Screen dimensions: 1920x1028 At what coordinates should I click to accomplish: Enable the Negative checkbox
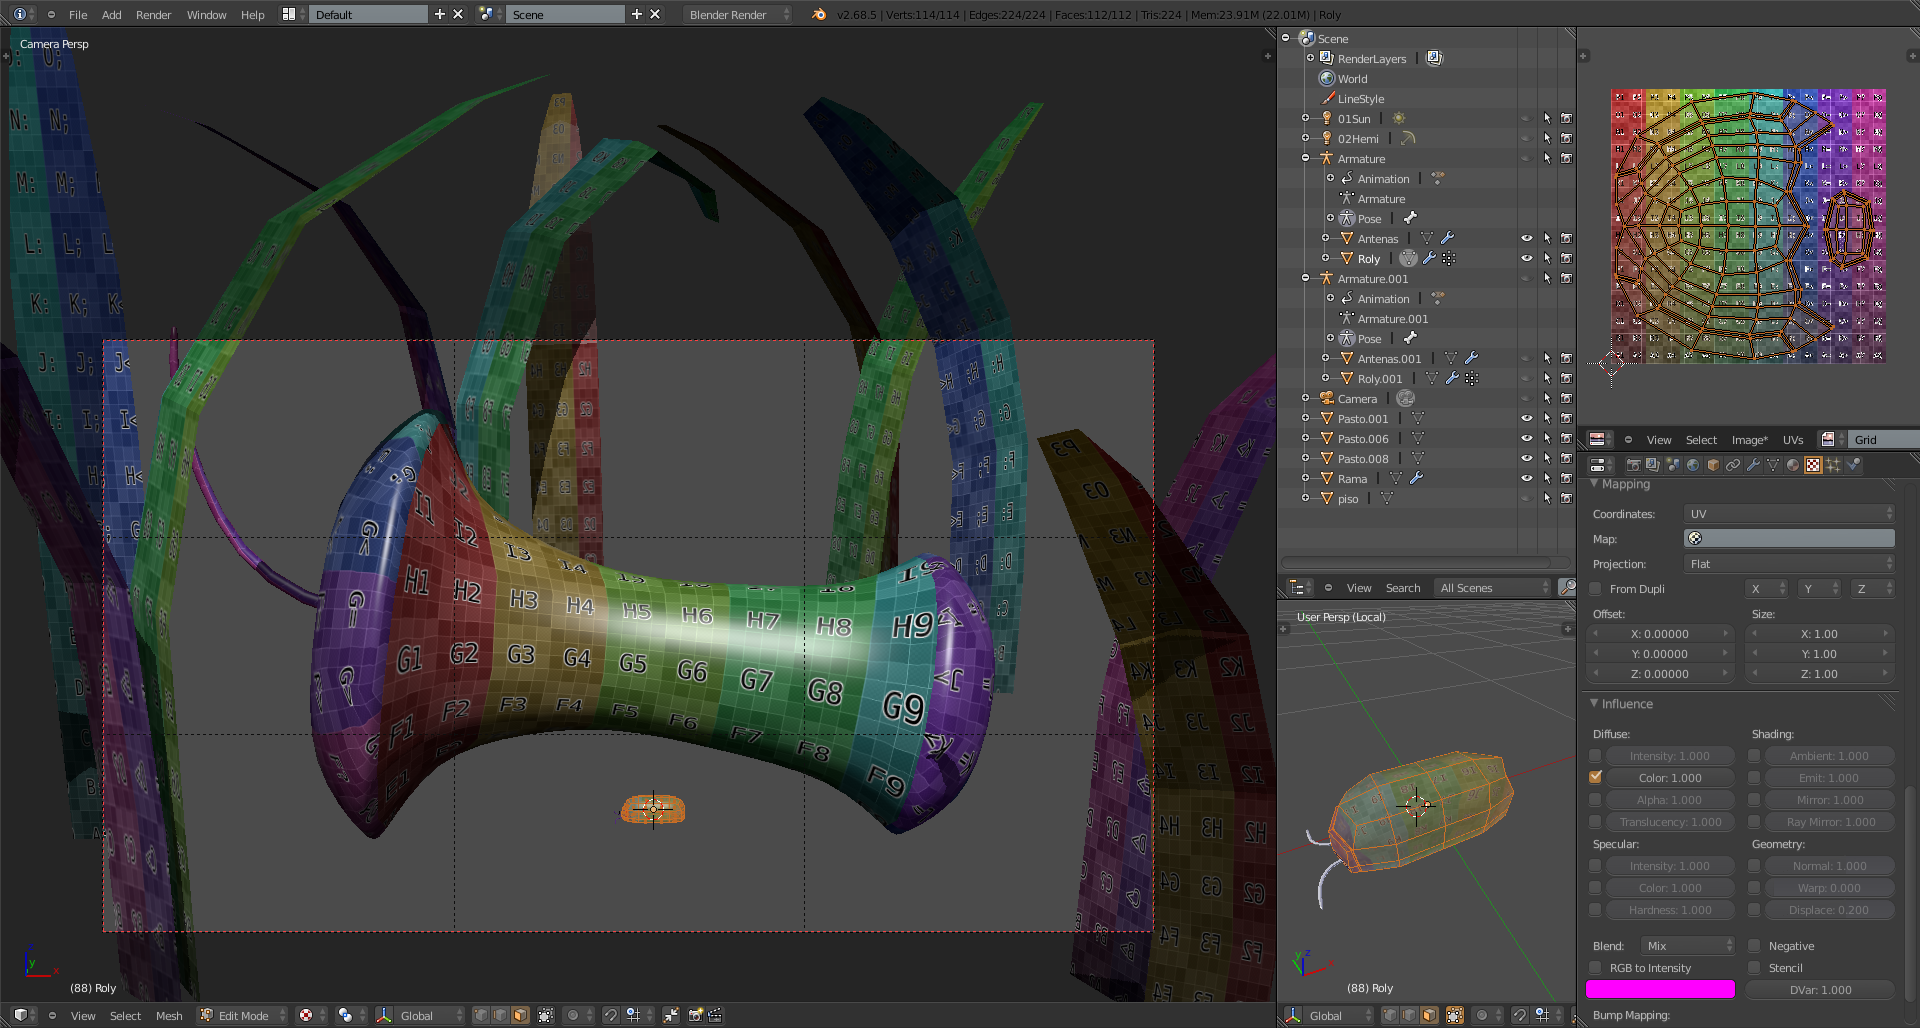point(1754,946)
